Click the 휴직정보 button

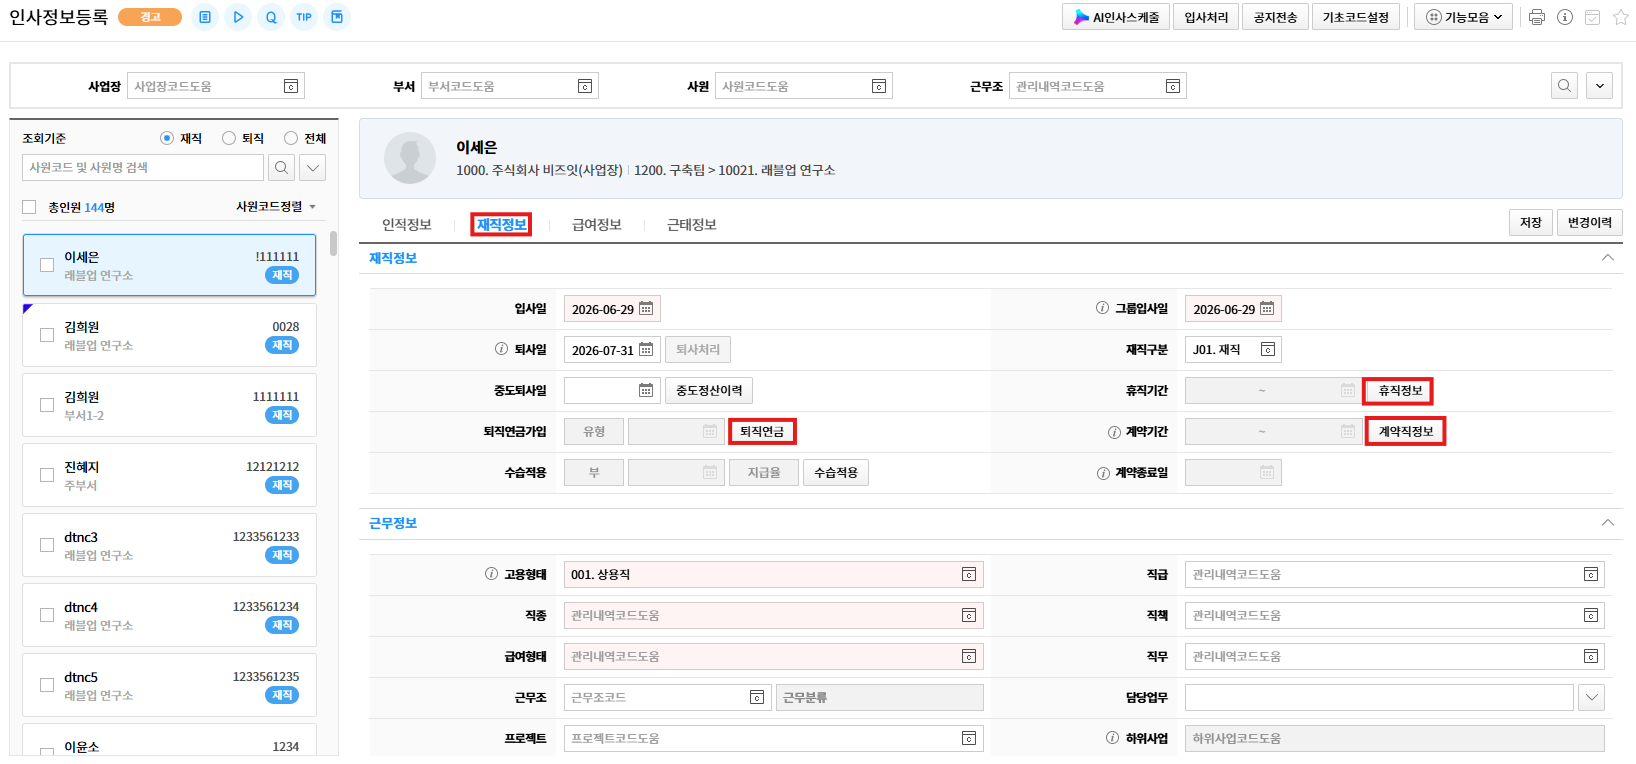tap(1400, 391)
